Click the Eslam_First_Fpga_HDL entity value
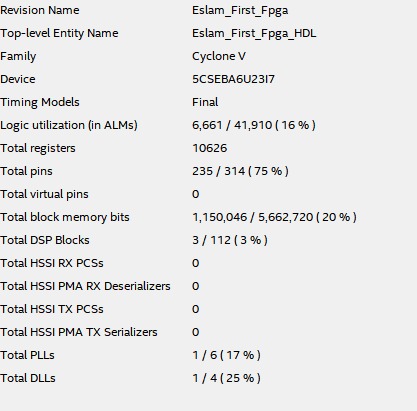The height and width of the screenshot is (411, 417). pos(254,34)
